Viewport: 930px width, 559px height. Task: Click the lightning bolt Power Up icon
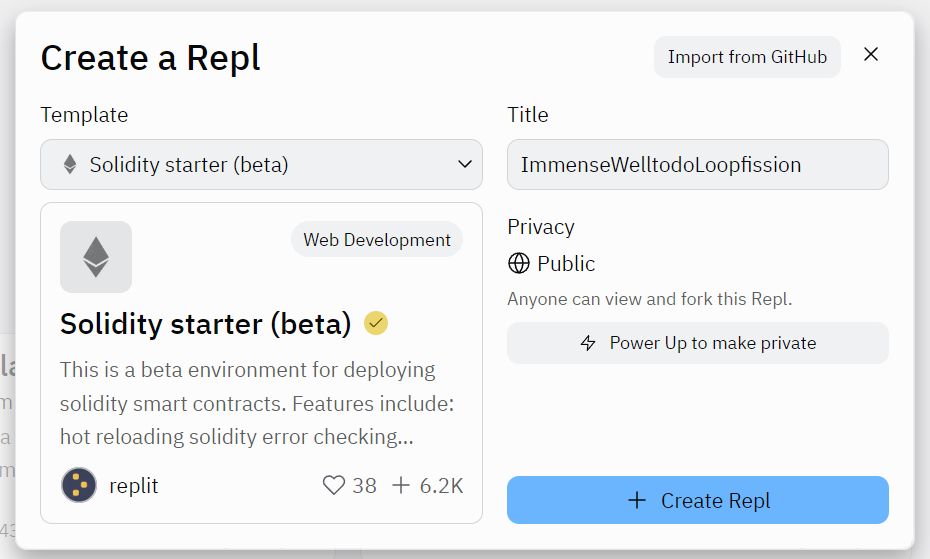point(589,343)
